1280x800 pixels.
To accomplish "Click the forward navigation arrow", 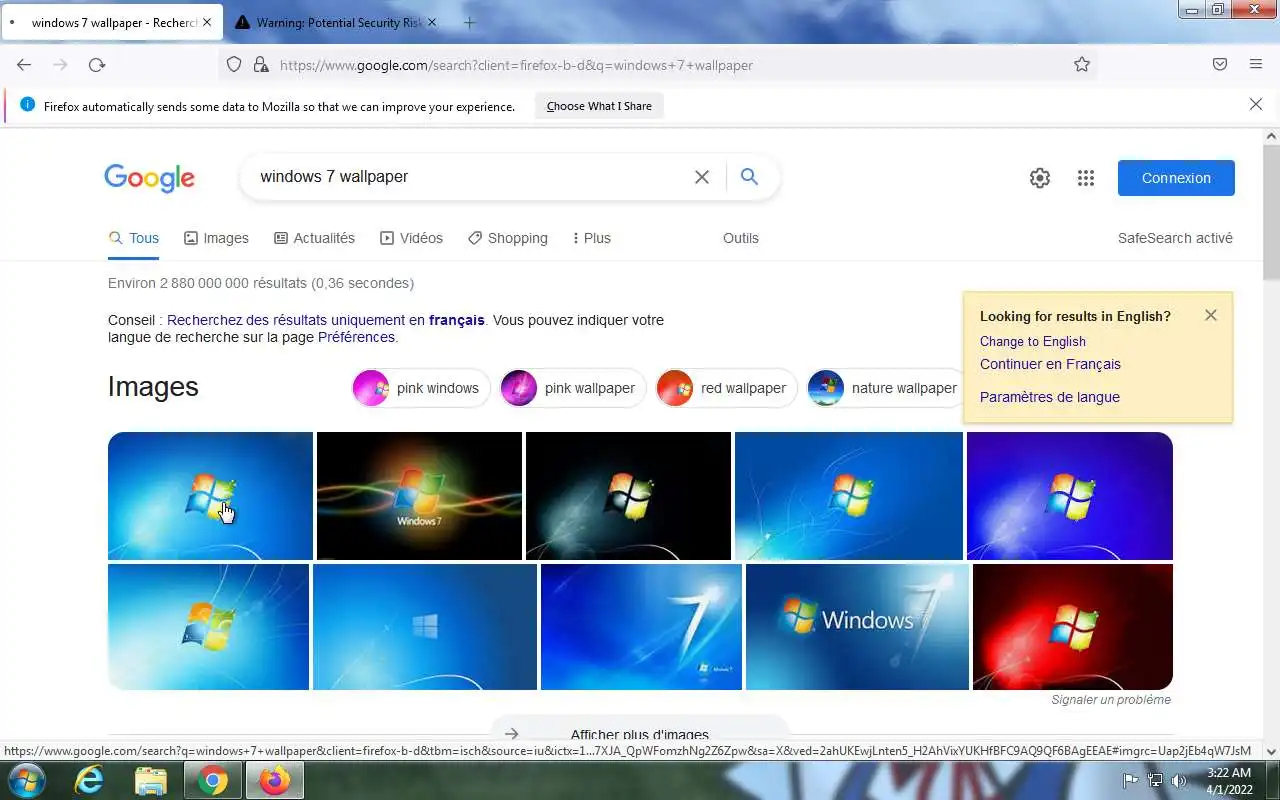I will click(60, 65).
